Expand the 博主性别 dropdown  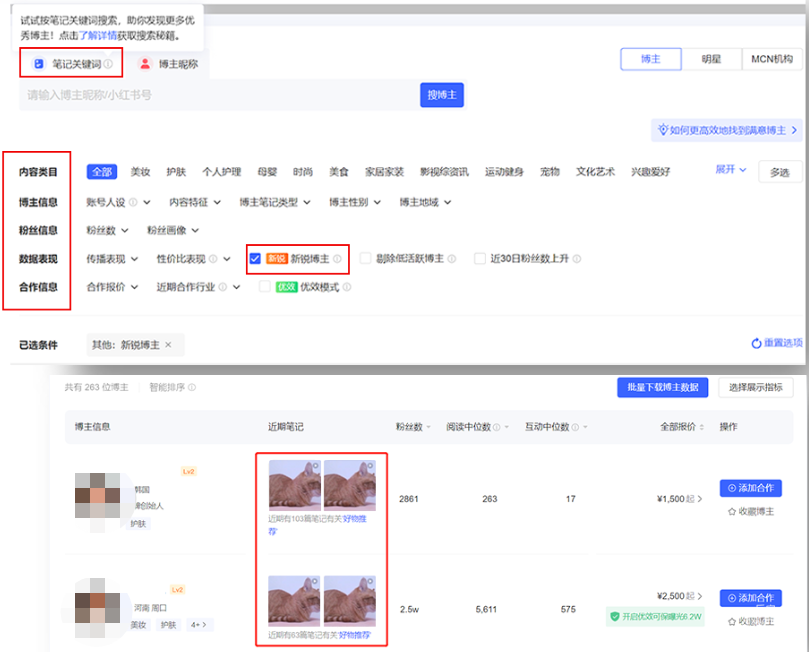click(355, 202)
